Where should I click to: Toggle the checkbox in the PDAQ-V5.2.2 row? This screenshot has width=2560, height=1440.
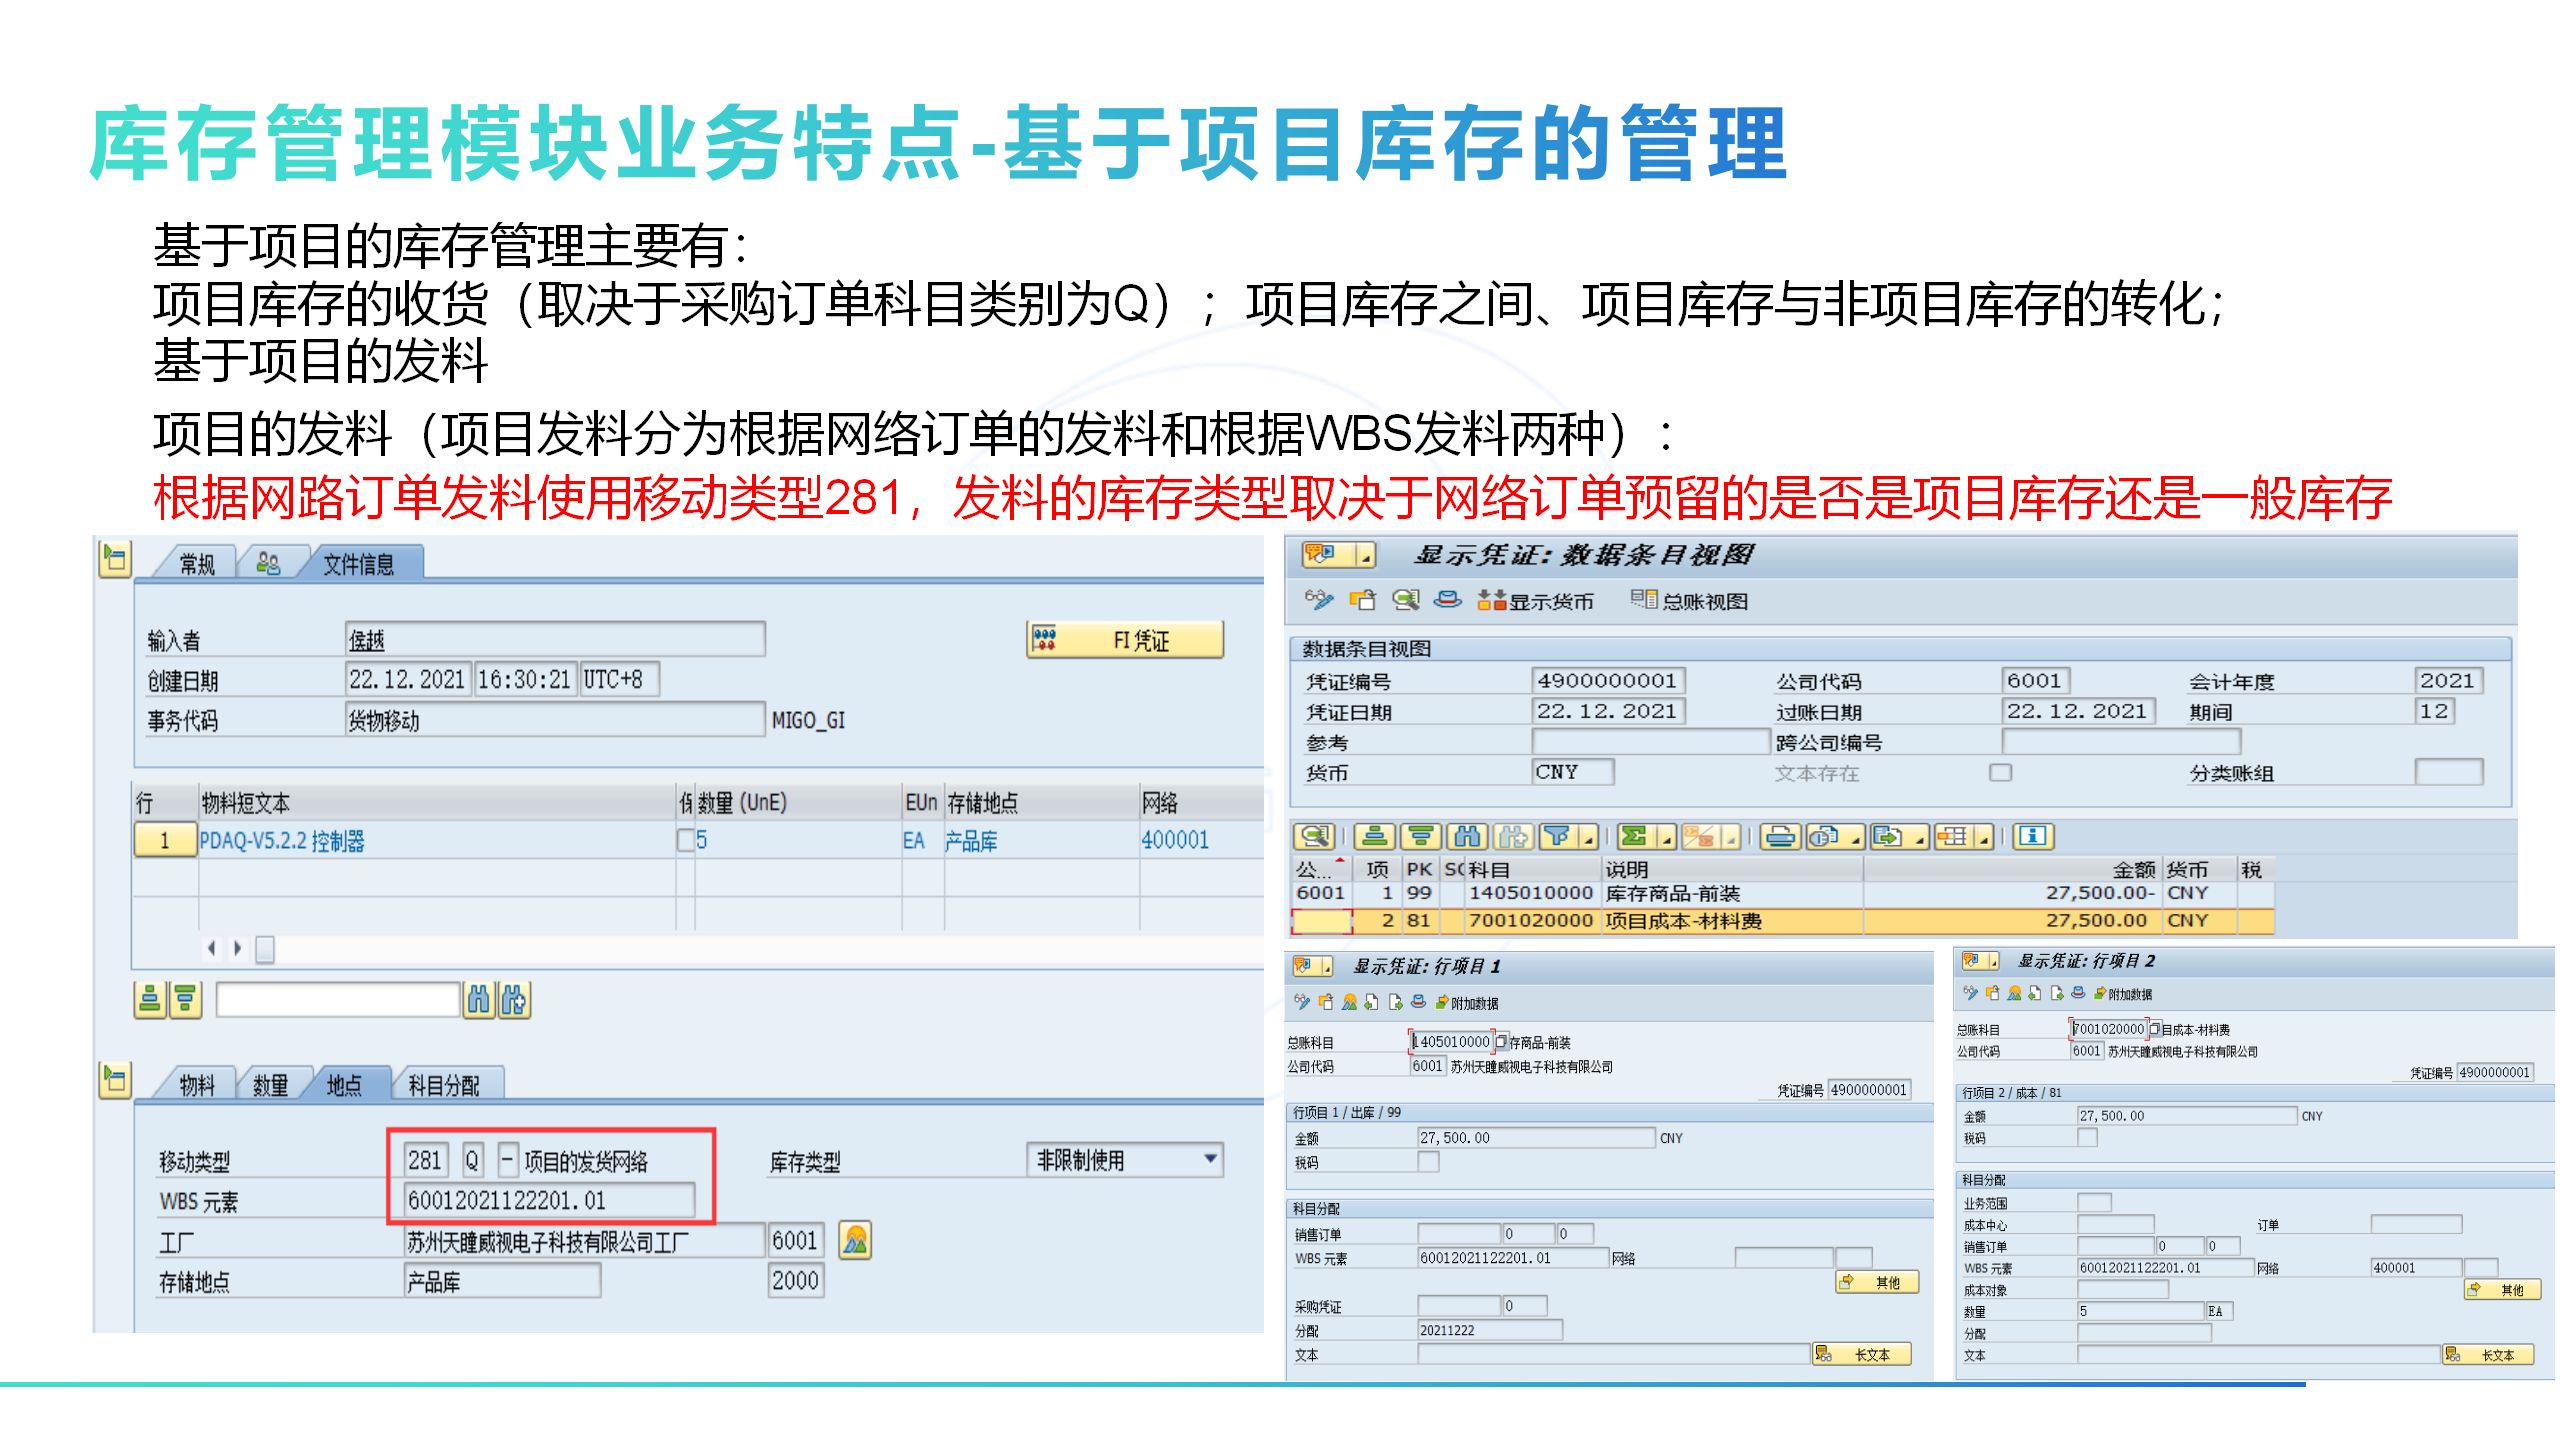(x=685, y=841)
